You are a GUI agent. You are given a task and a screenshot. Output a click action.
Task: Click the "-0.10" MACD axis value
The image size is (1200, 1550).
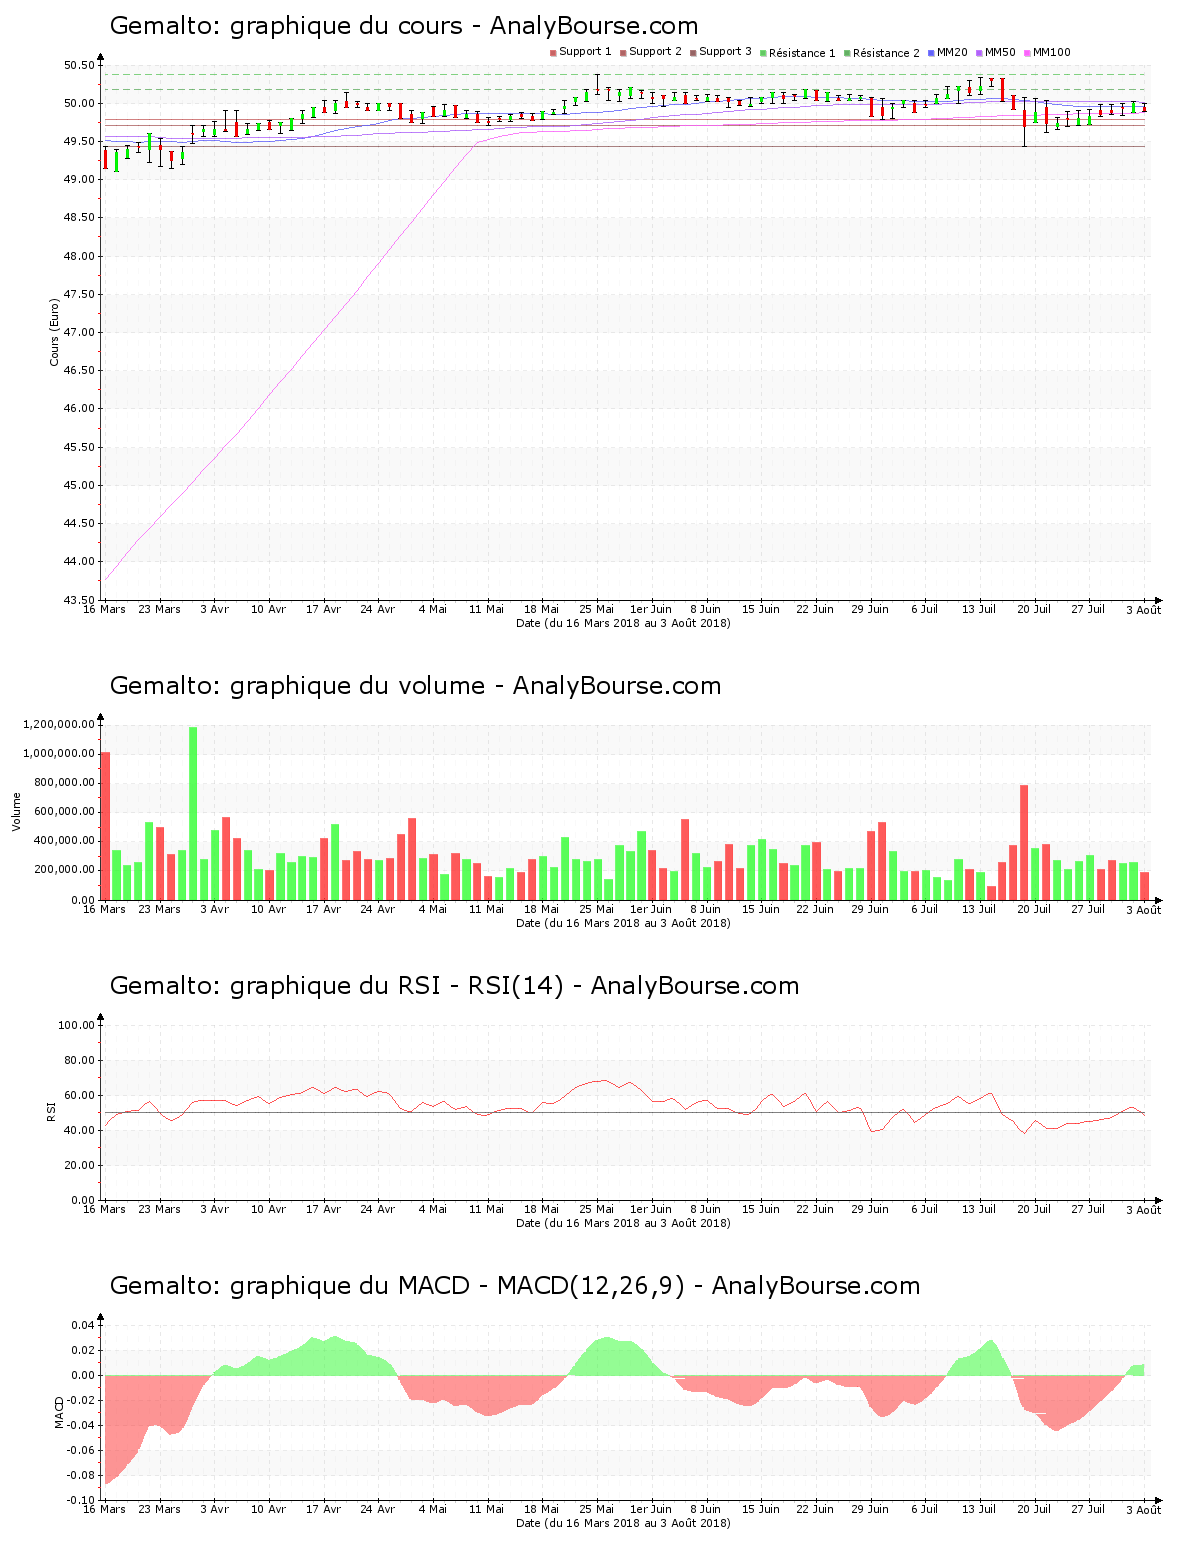81,1500
